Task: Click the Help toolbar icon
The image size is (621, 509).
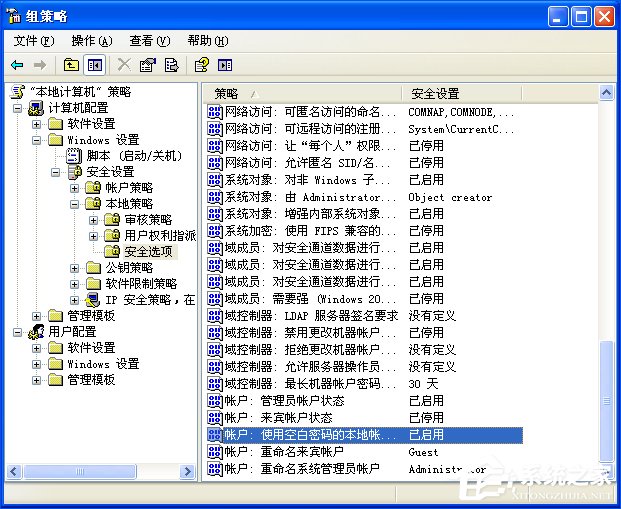Action: click(201, 65)
